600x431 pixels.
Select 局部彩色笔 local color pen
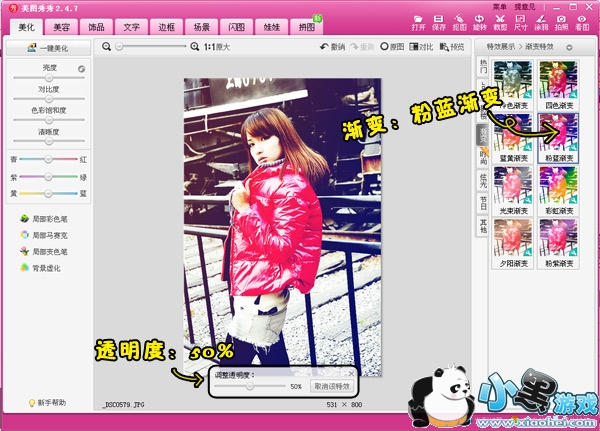[44, 219]
